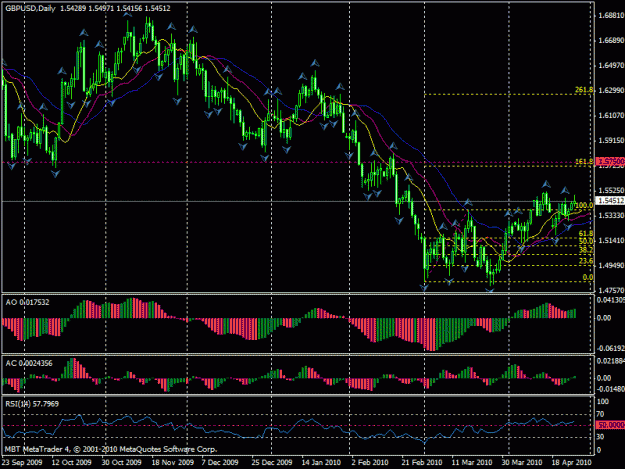Click the 1.59150 price axis label
This screenshot has width=625, height=469.
(x=611, y=141)
